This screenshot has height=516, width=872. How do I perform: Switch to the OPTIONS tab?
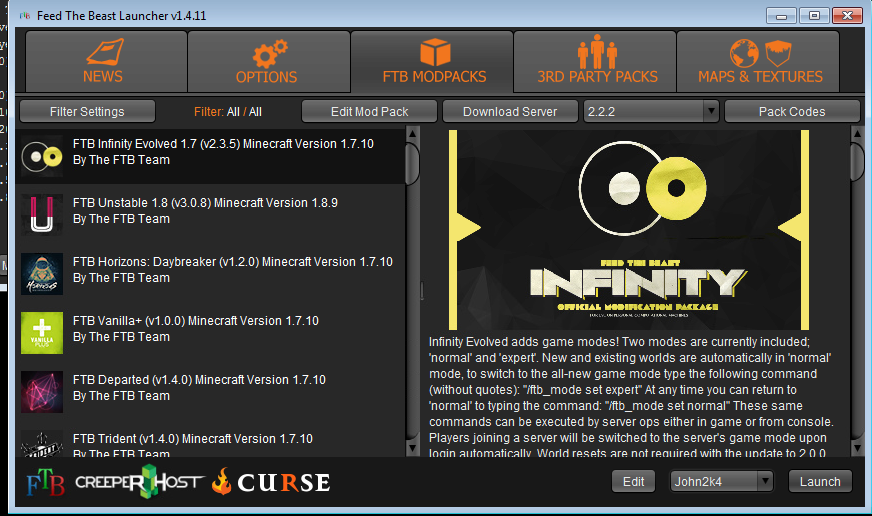269,61
